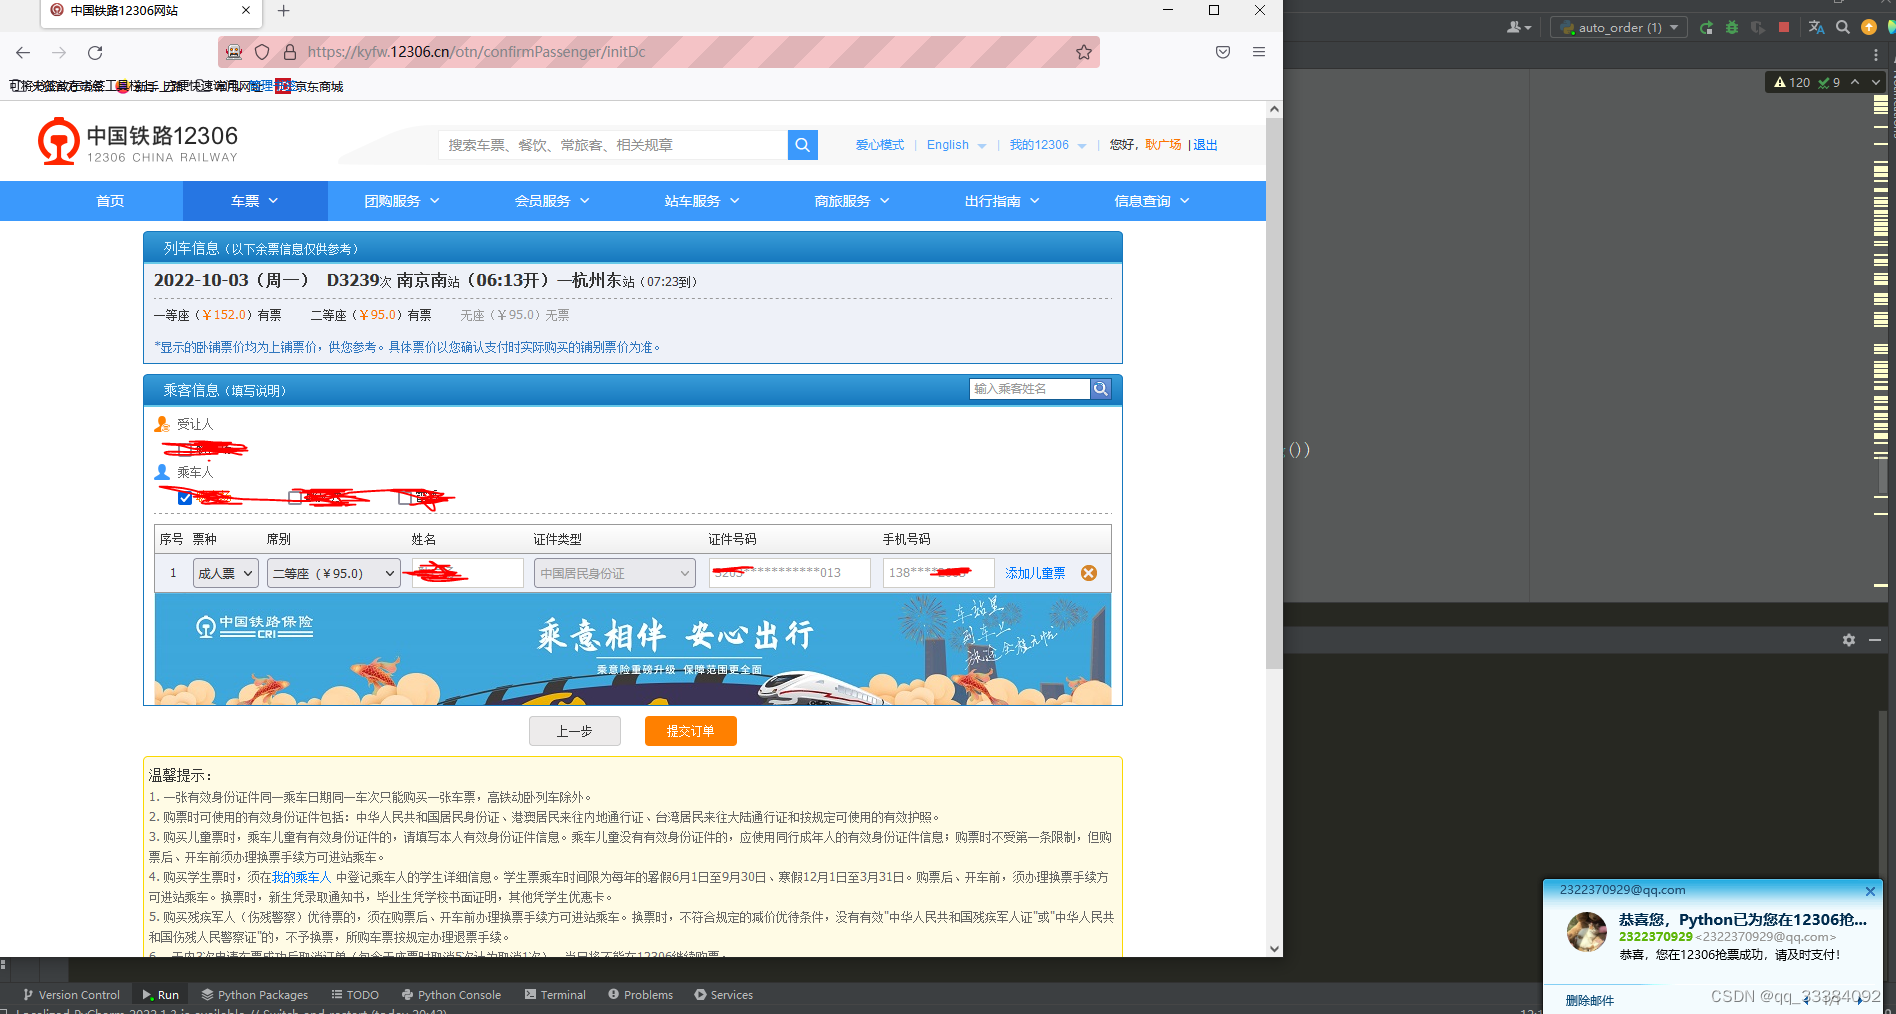
Task: Click the 输入乘客姓名 passenger search field
Action: [x=1030, y=389]
